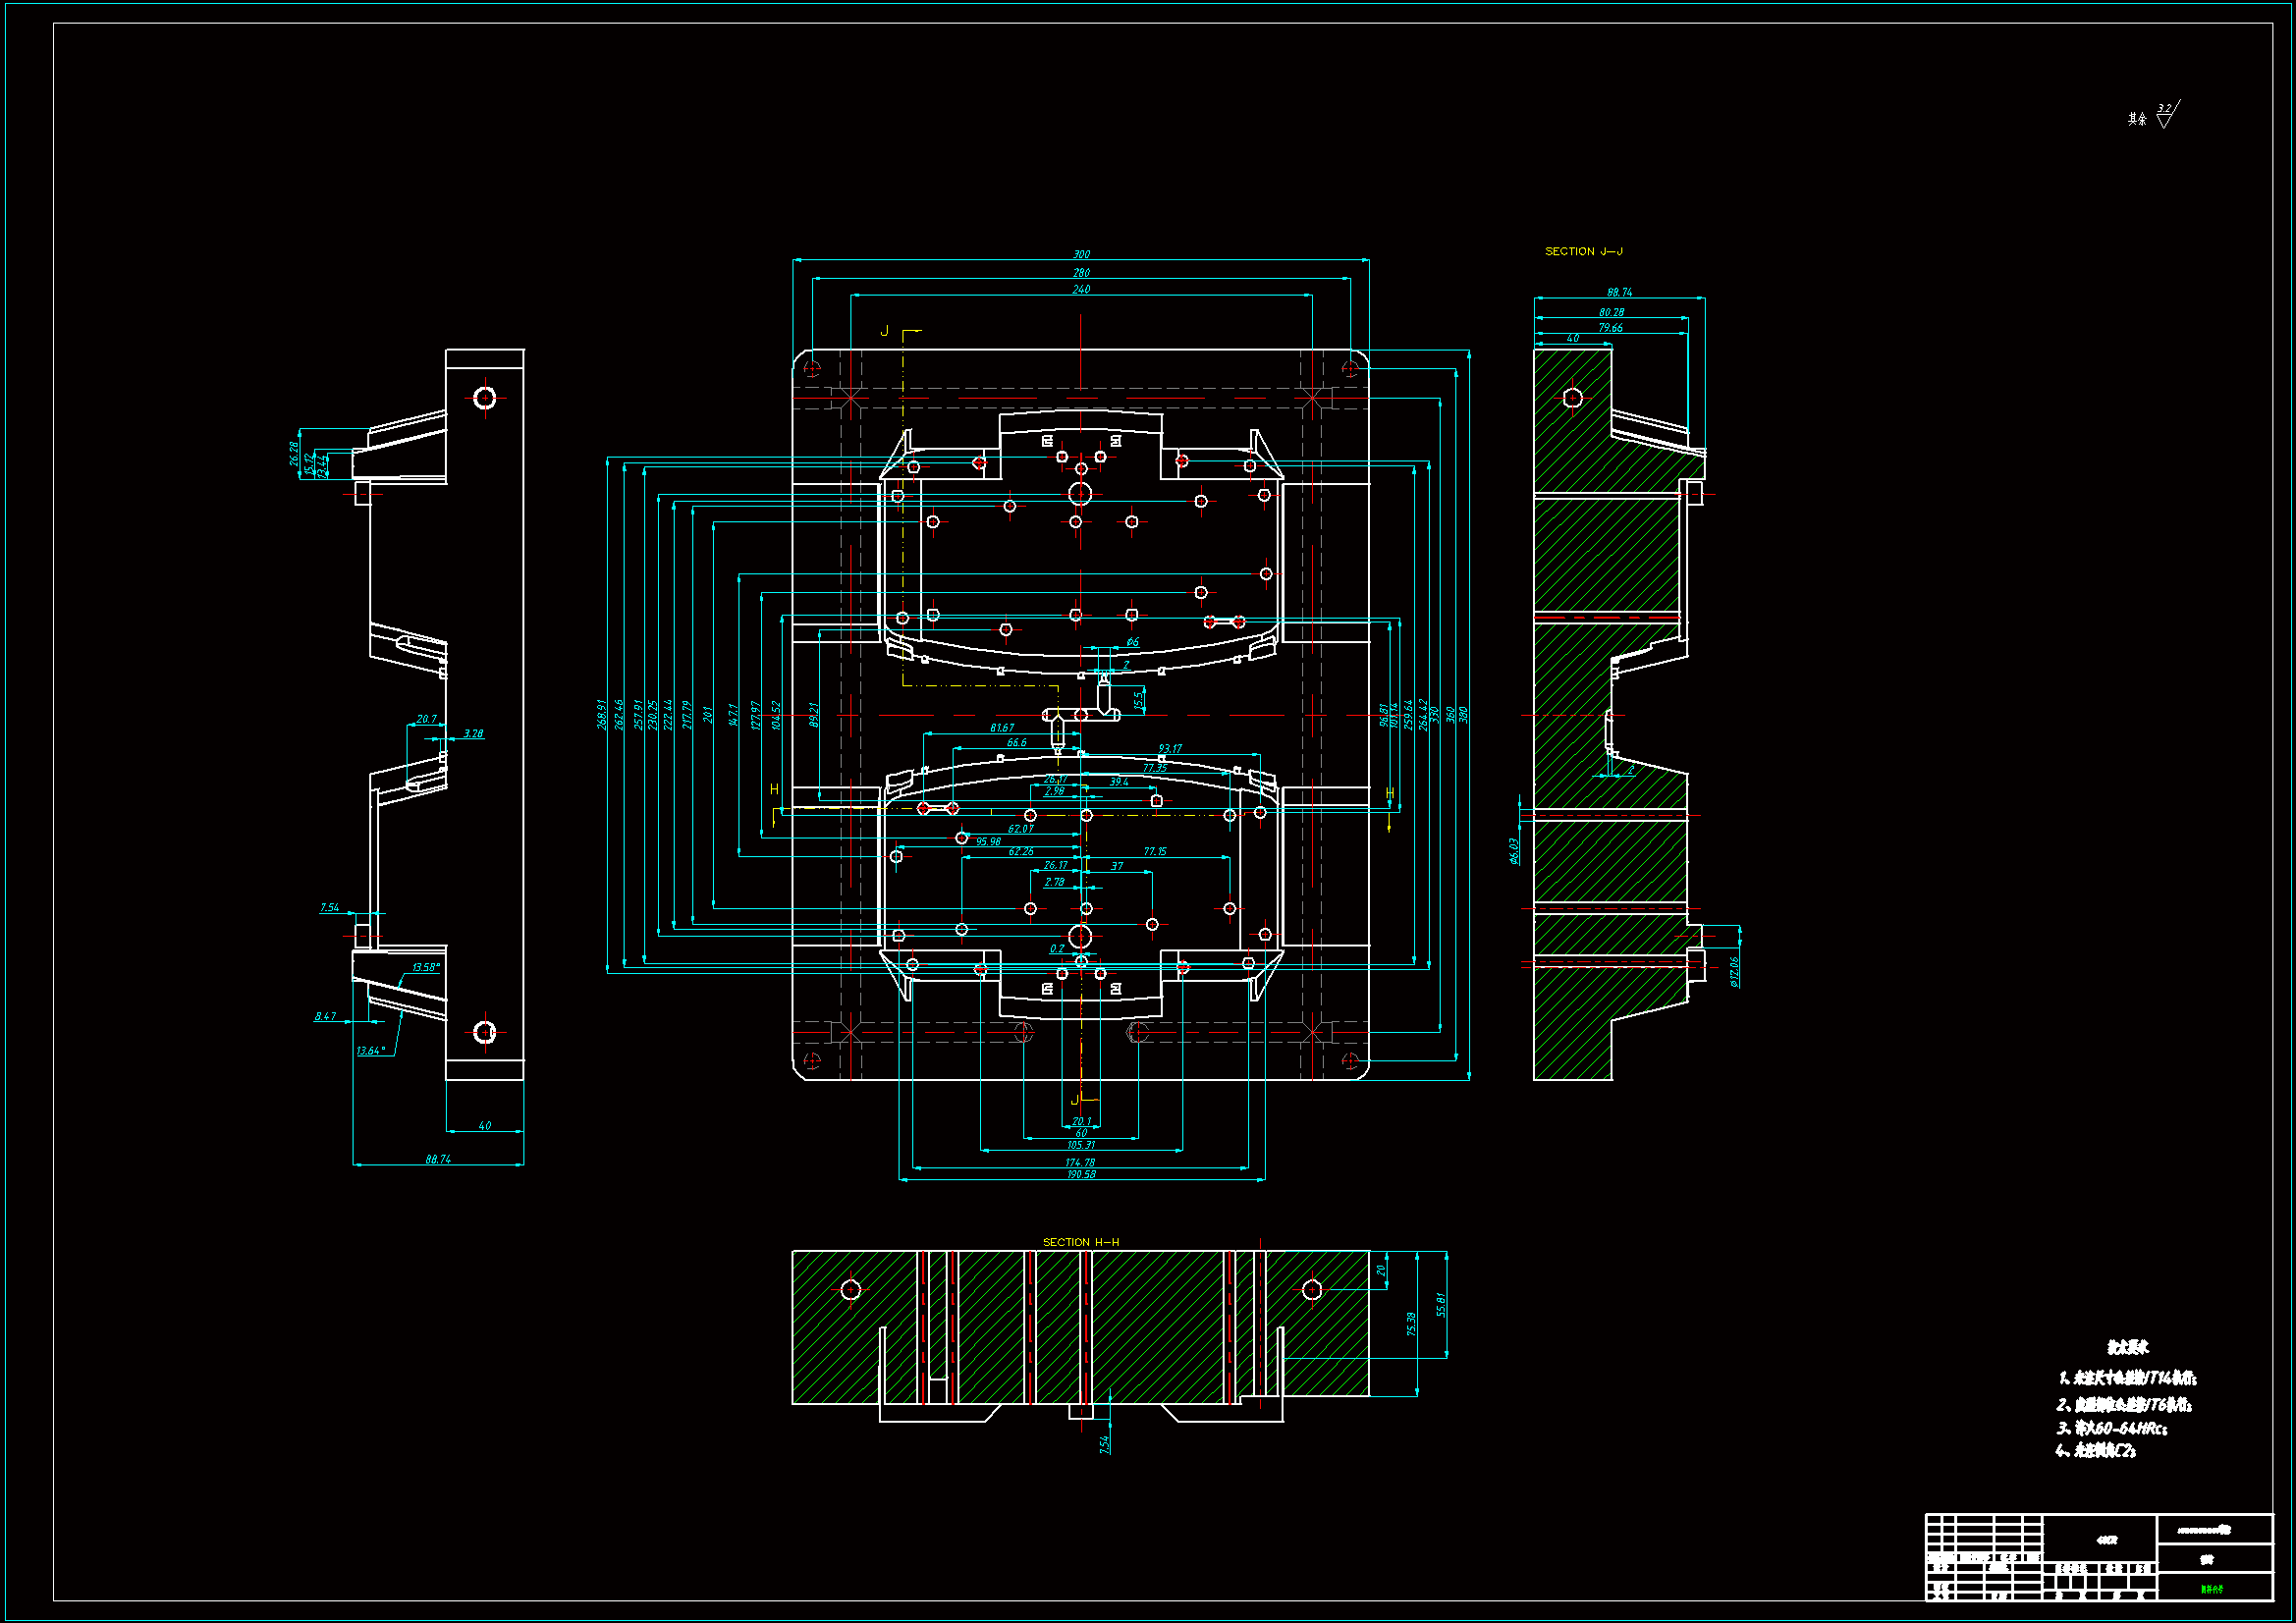Click the green text in title block
The width and height of the screenshot is (2296, 1623).
2212,1589
